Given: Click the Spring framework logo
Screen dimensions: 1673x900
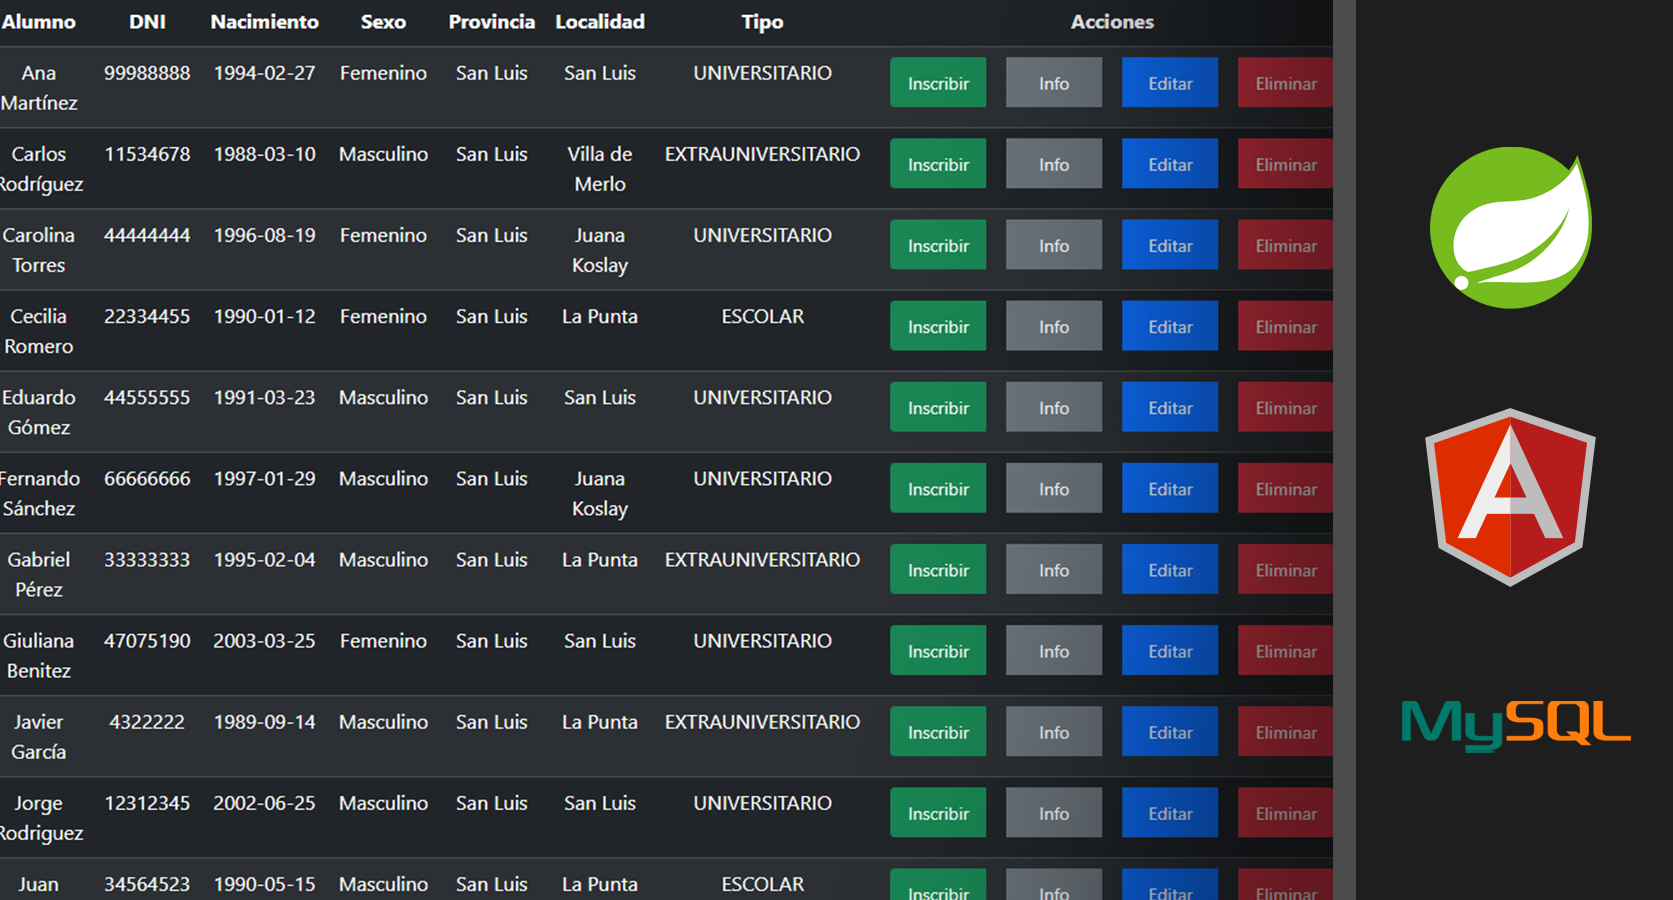Looking at the screenshot, I should [x=1510, y=228].
